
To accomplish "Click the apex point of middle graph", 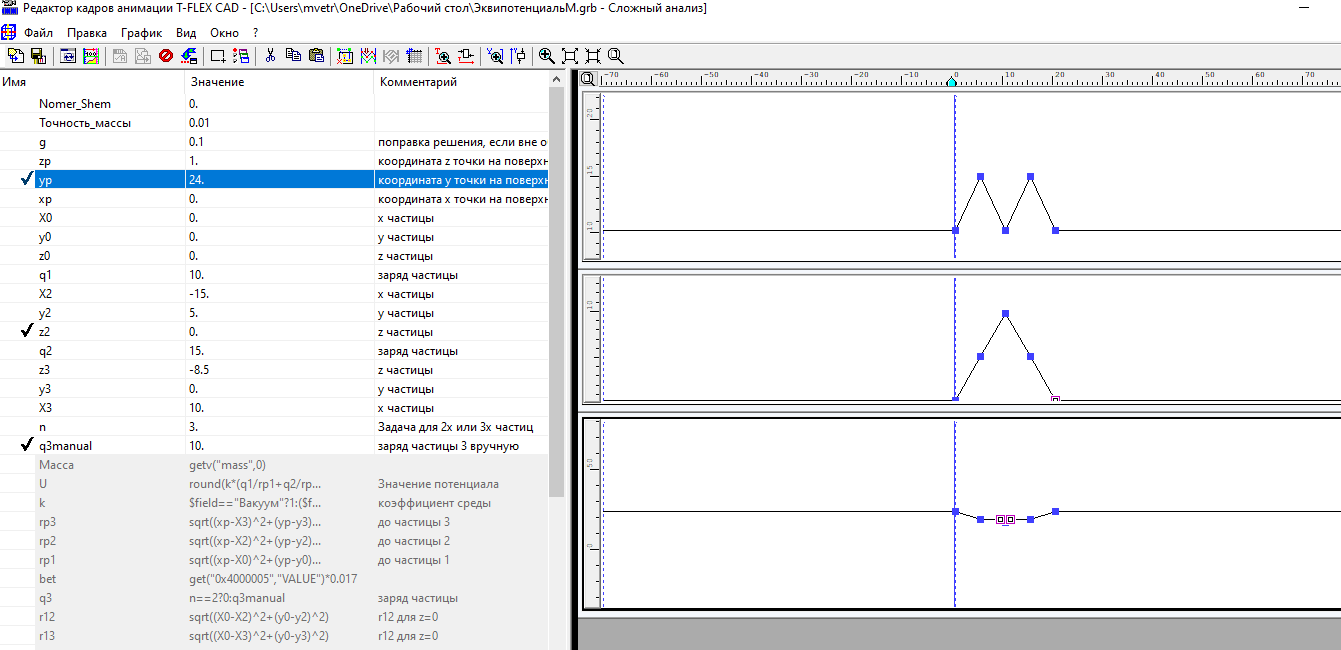I will pyautogui.click(x=1005, y=314).
